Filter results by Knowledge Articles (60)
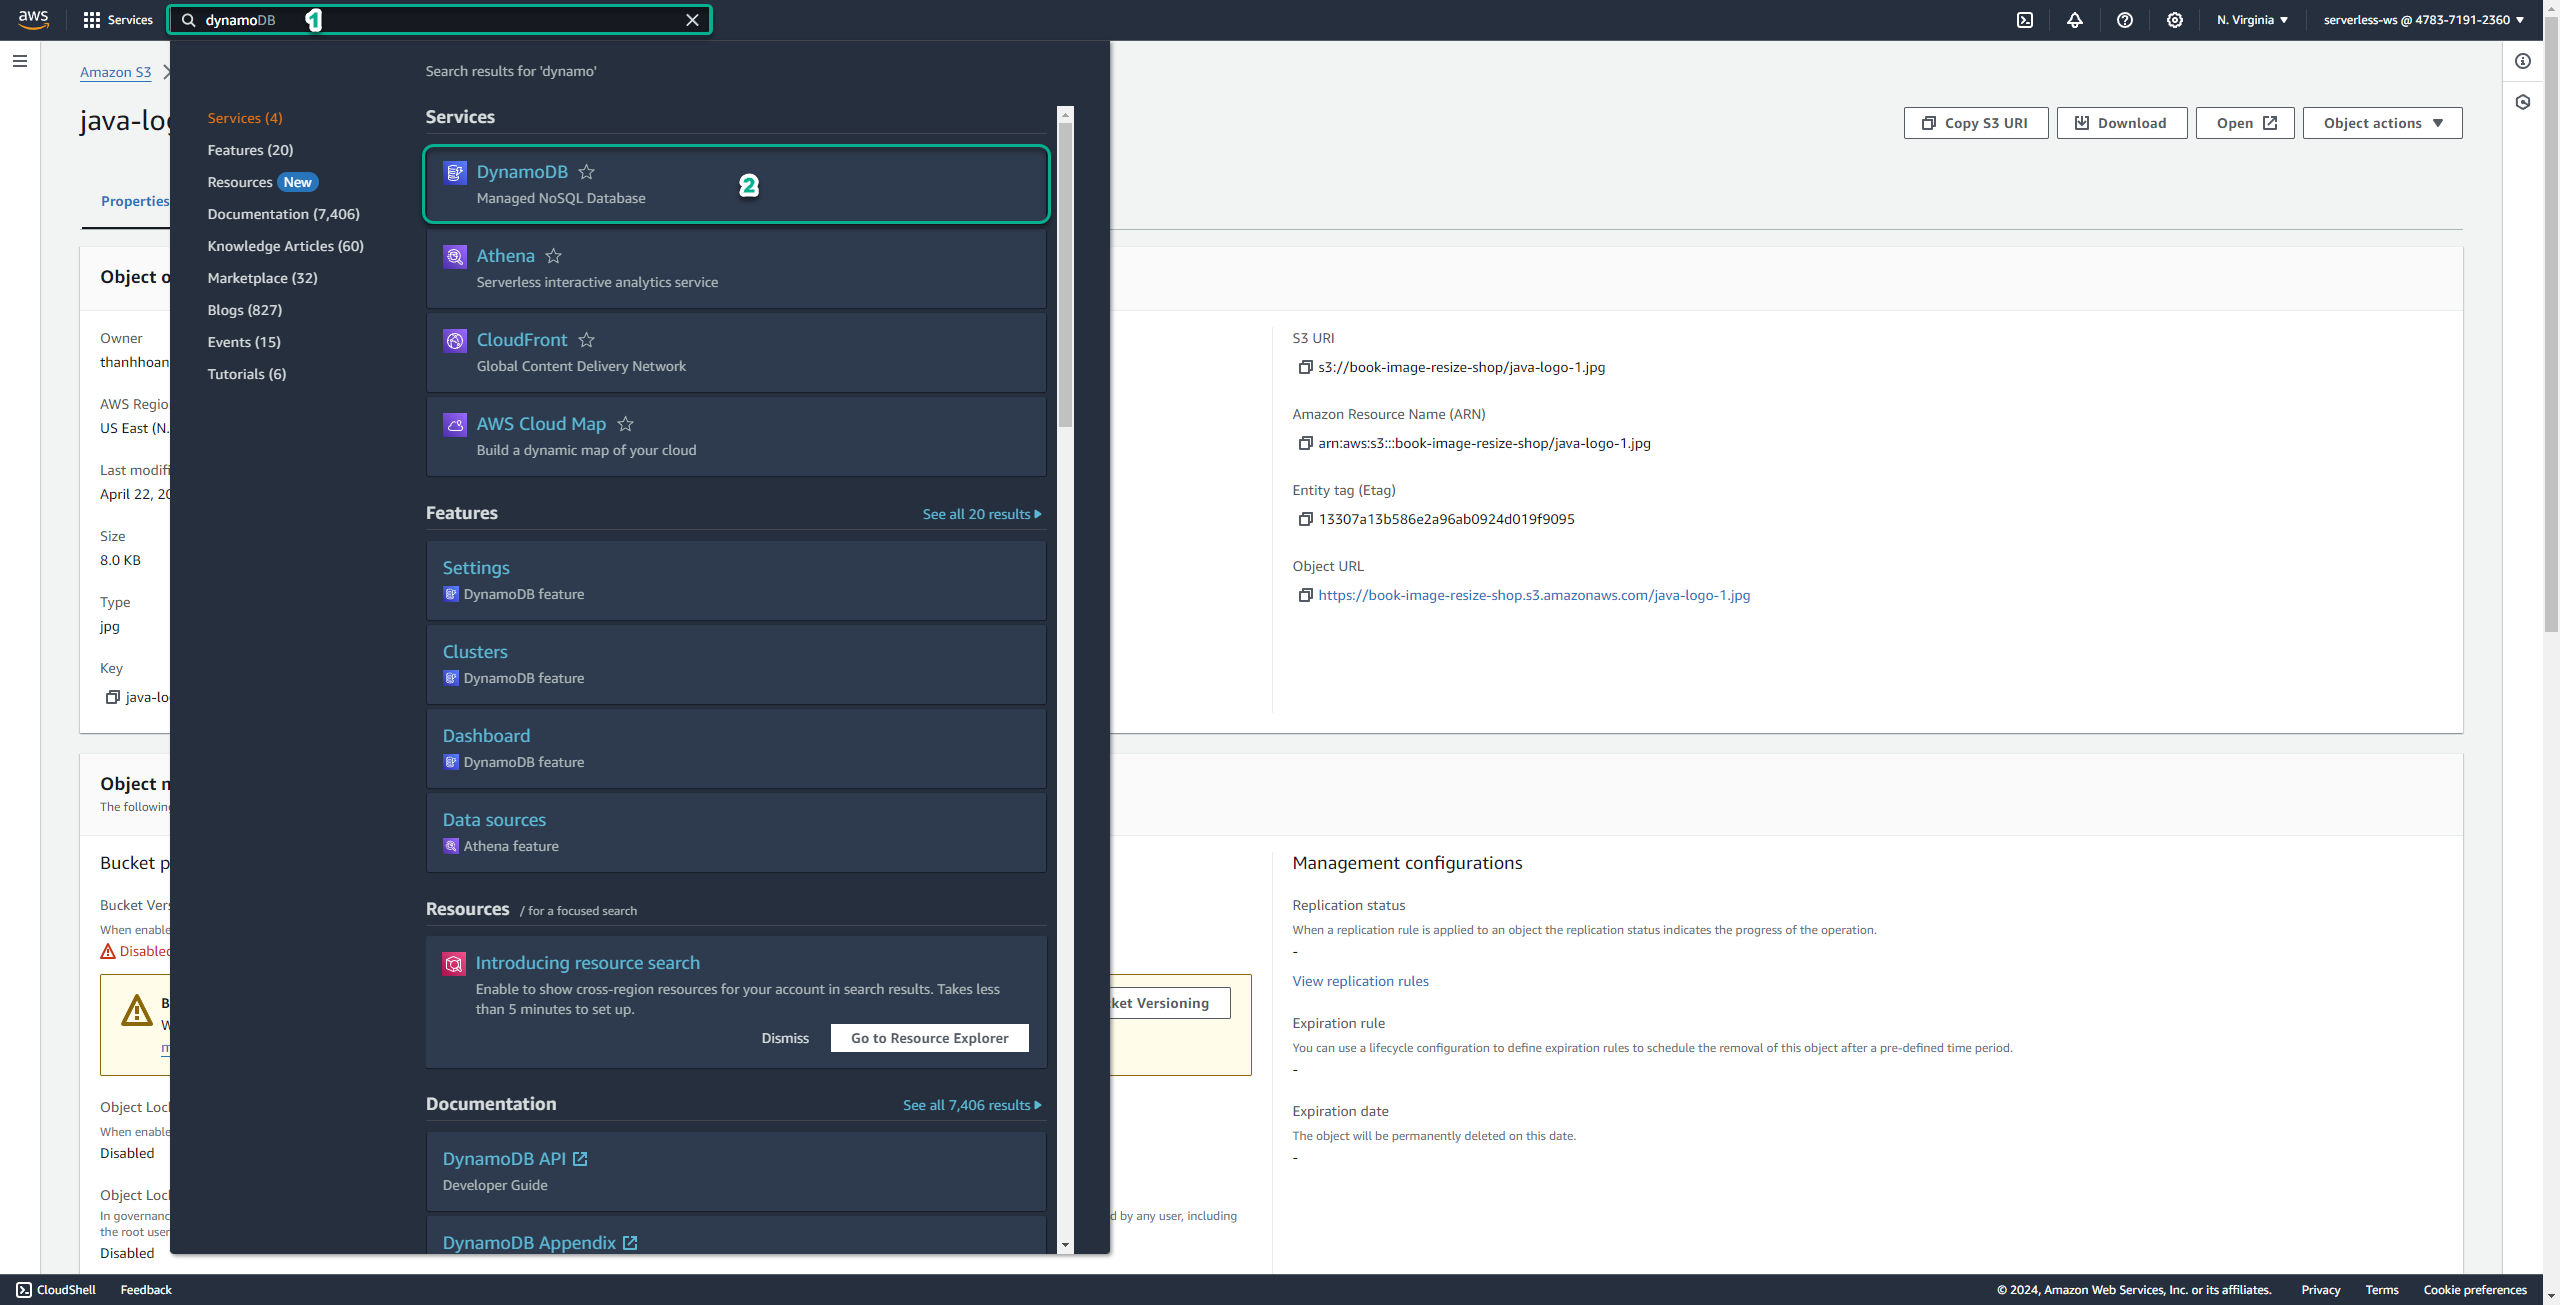The image size is (2560, 1305). (x=286, y=246)
